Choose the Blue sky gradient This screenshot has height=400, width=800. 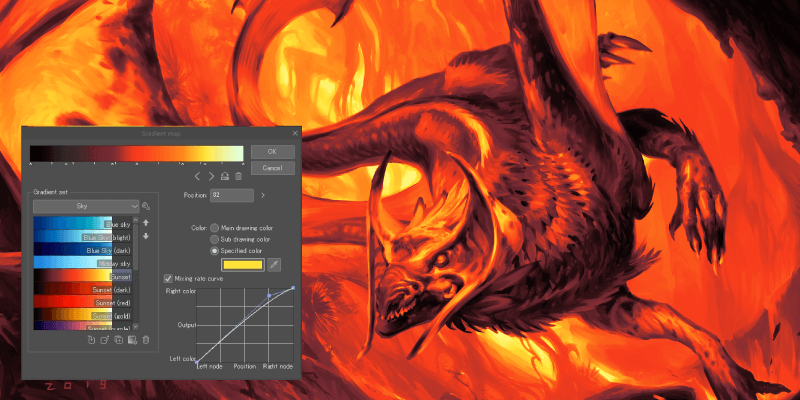(x=83, y=223)
